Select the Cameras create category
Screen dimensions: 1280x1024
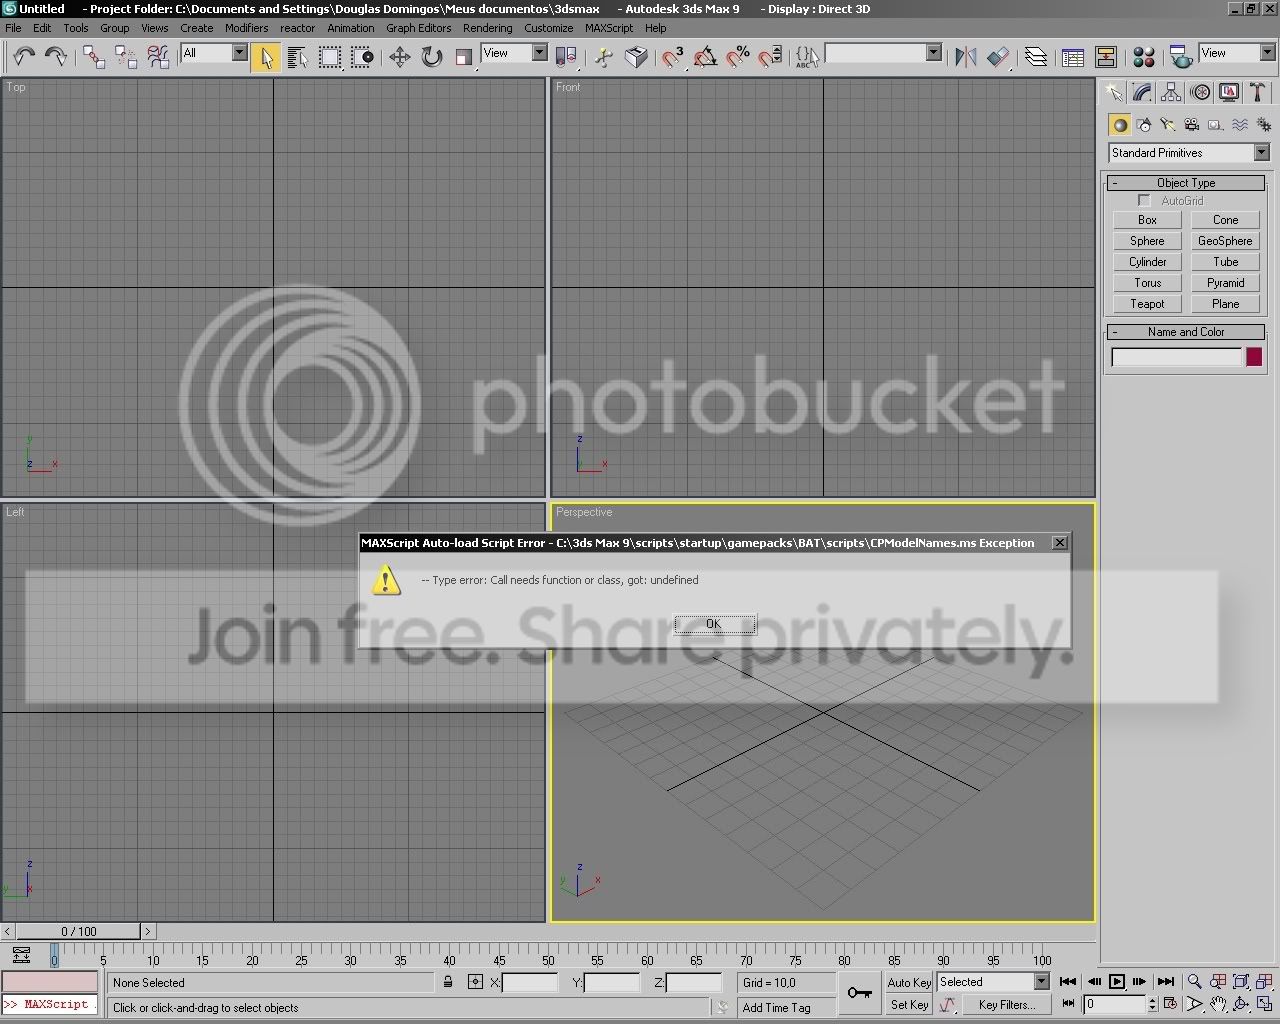click(1191, 125)
